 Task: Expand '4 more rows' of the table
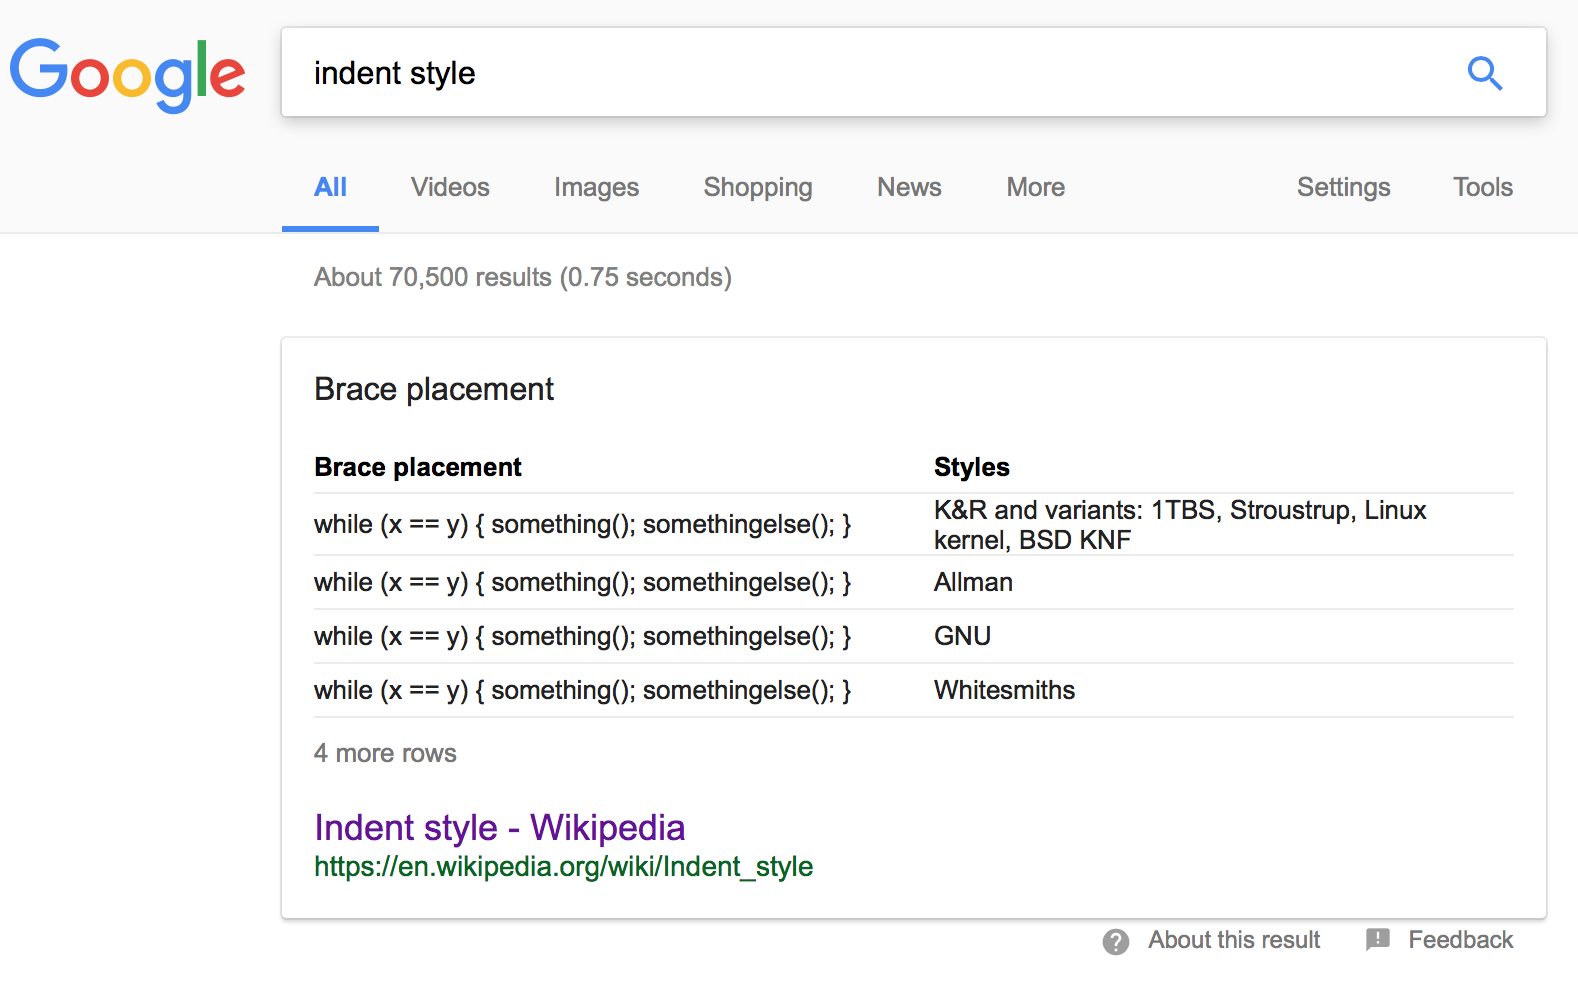click(x=385, y=753)
